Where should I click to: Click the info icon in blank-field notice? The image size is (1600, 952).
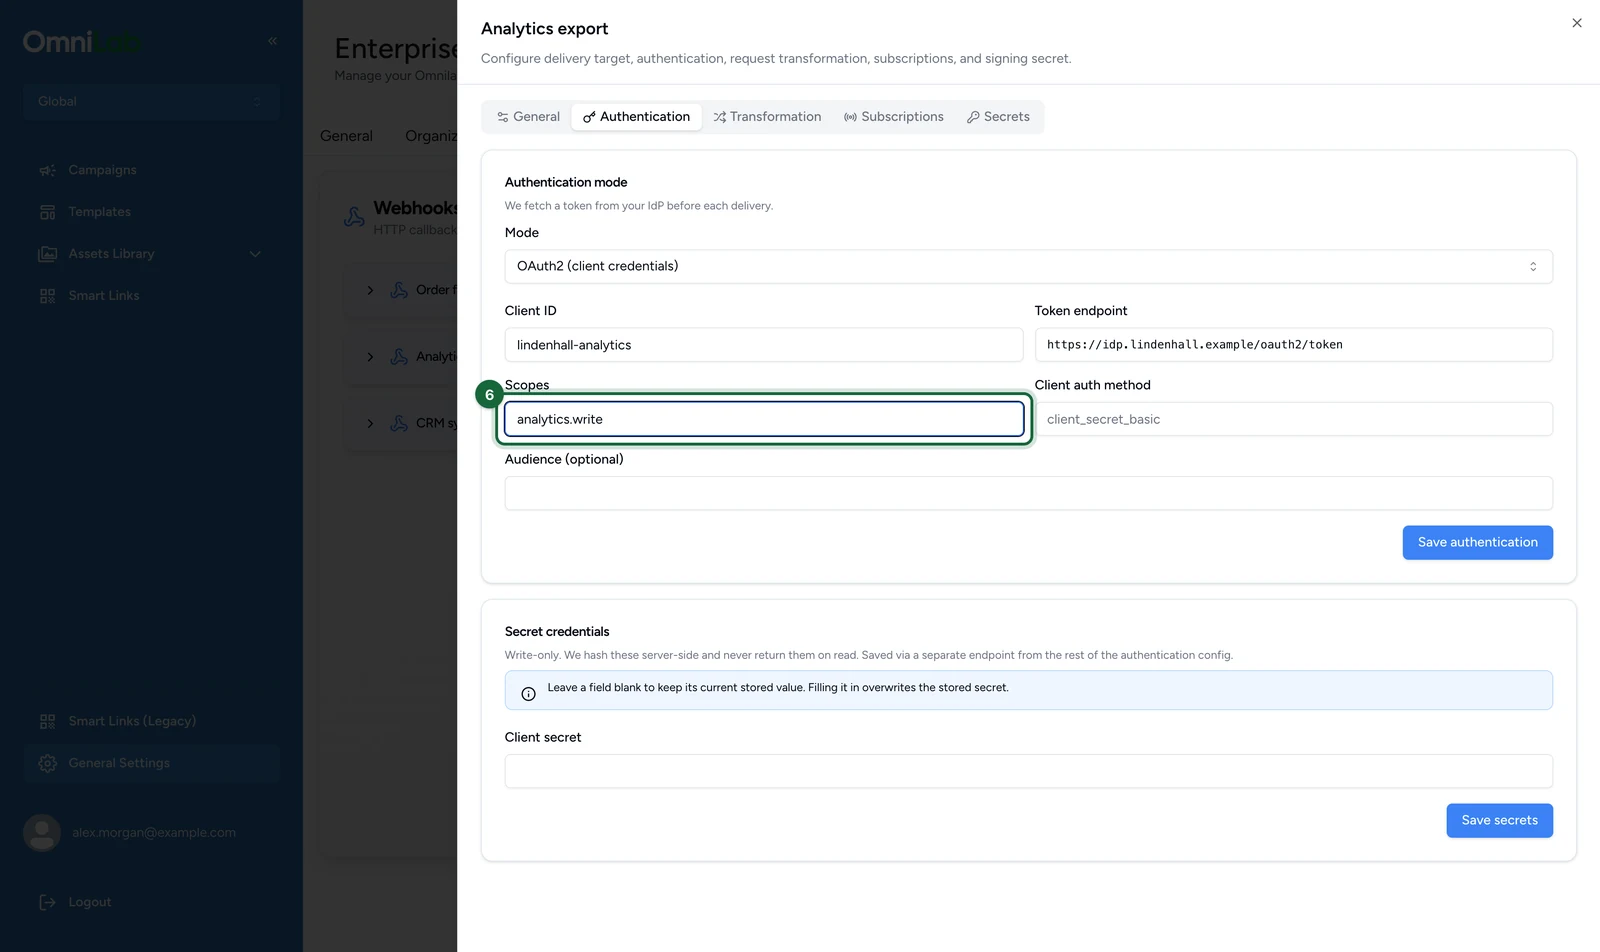point(528,694)
